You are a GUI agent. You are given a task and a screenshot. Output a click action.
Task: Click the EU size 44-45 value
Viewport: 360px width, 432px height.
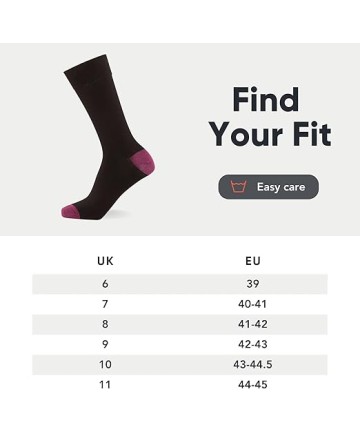(x=253, y=385)
